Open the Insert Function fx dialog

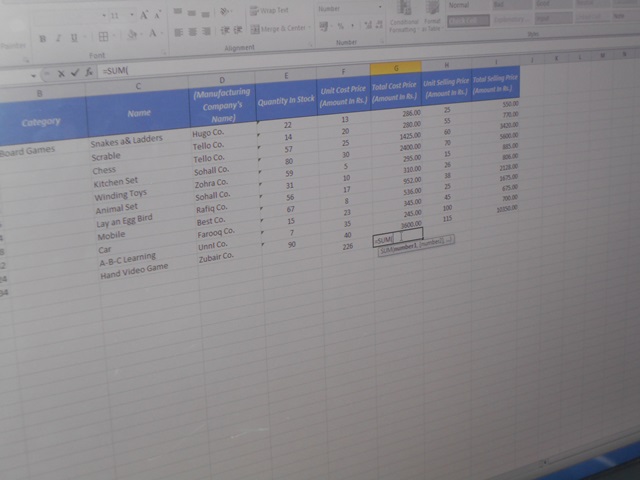click(88, 74)
